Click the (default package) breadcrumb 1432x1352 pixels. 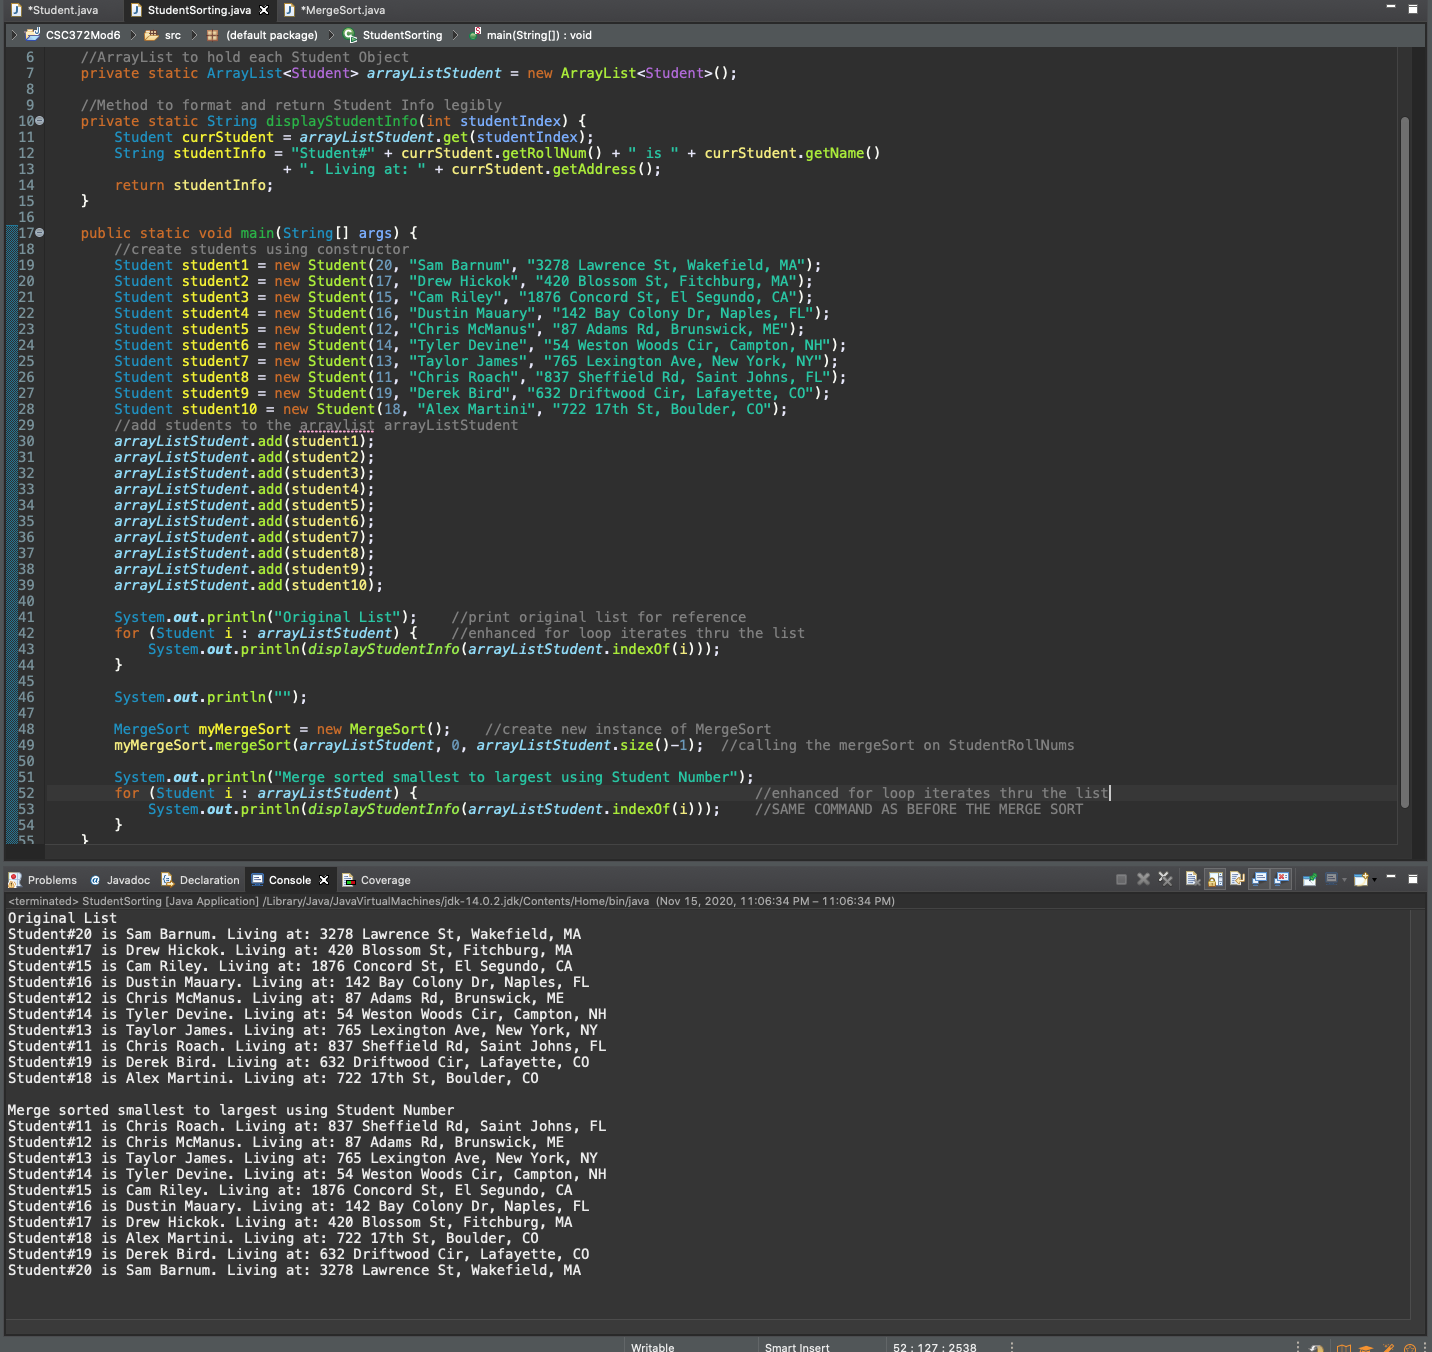[262, 35]
